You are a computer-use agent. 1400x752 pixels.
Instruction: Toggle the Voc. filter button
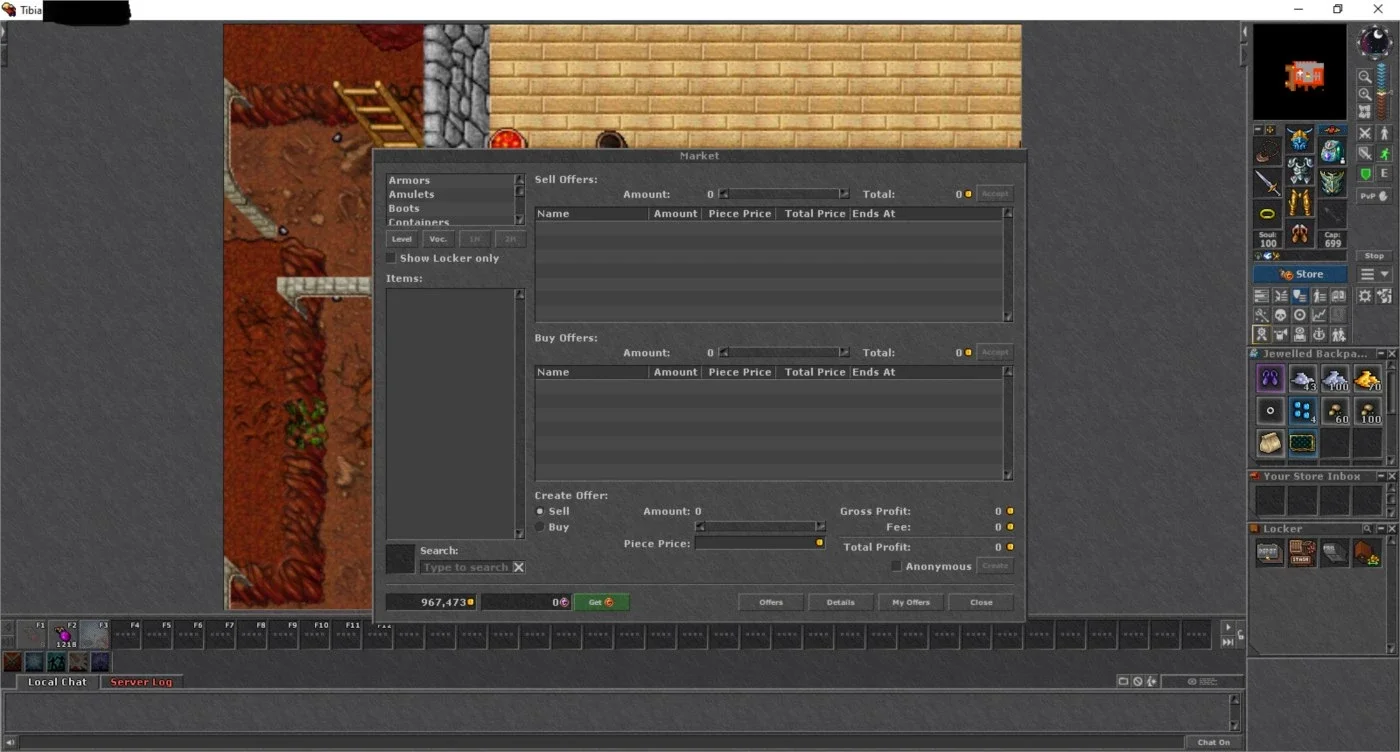tap(438, 240)
